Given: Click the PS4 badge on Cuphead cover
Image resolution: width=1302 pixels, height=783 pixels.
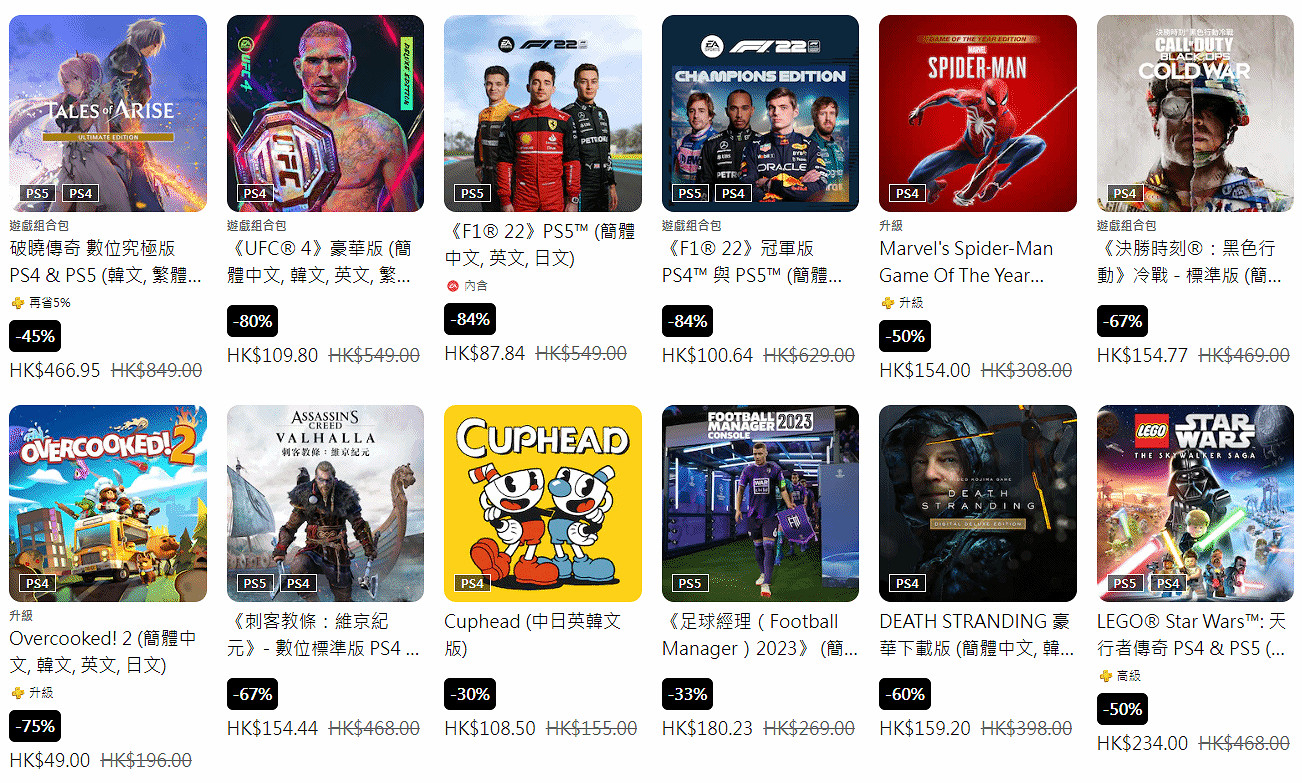Looking at the screenshot, I should [472, 583].
